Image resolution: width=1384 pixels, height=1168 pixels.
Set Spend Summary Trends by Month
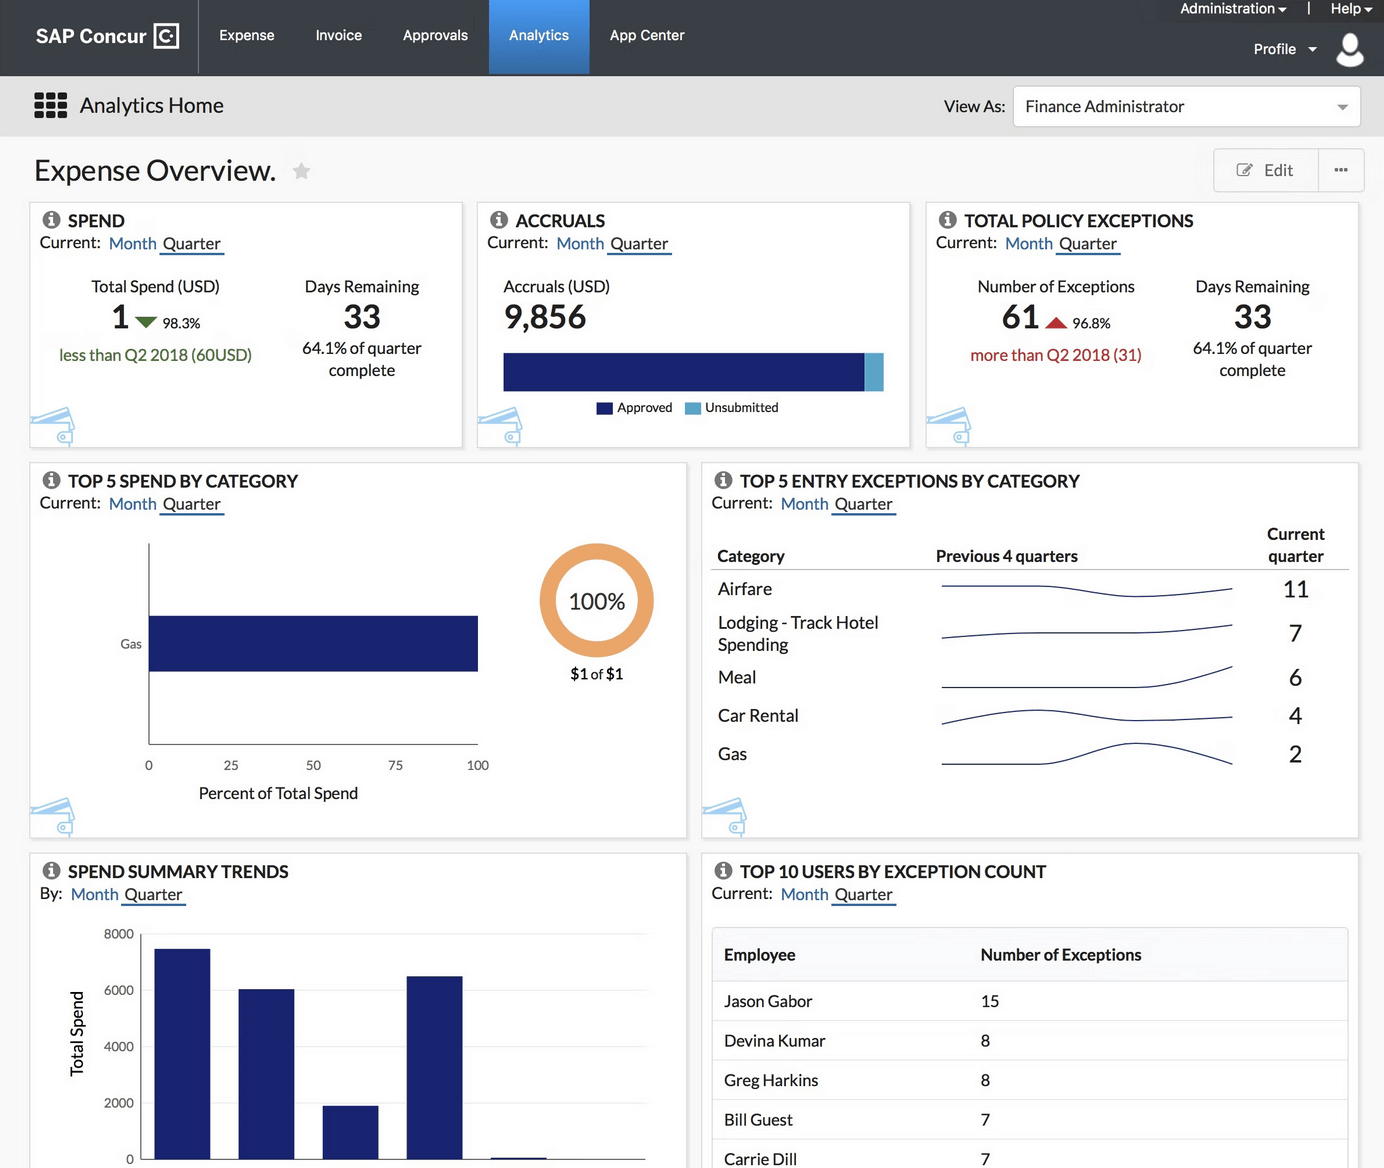94,895
